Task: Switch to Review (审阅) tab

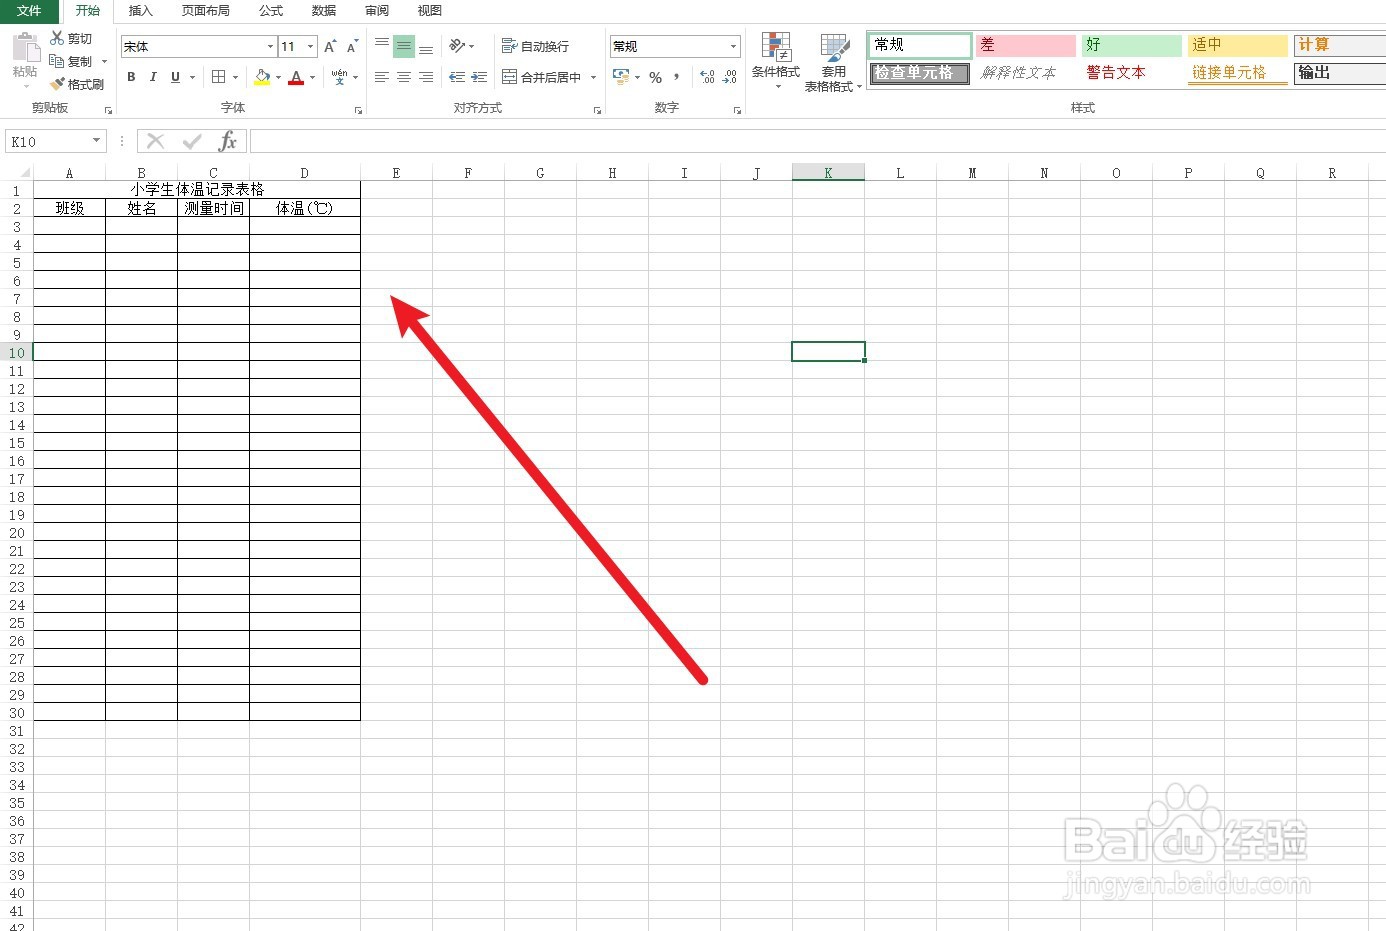Action: [377, 10]
